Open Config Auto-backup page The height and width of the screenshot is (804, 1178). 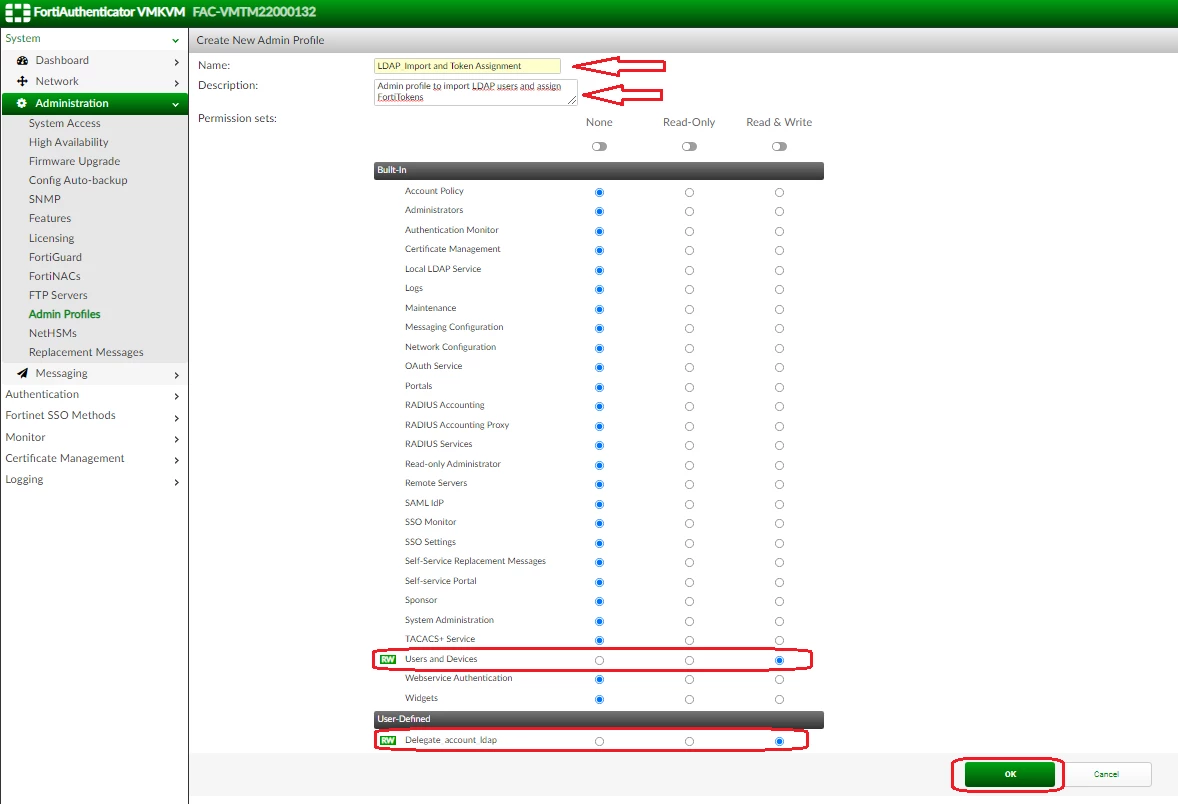tap(78, 180)
